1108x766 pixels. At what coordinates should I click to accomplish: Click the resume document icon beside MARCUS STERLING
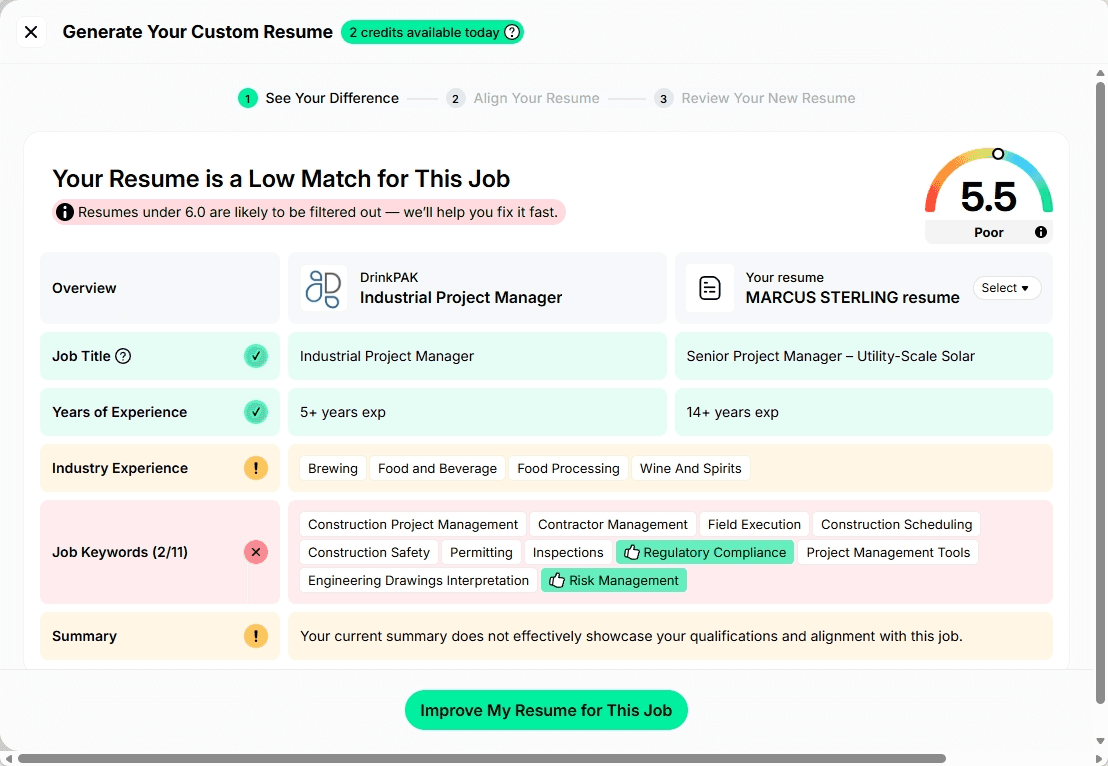point(710,287)
